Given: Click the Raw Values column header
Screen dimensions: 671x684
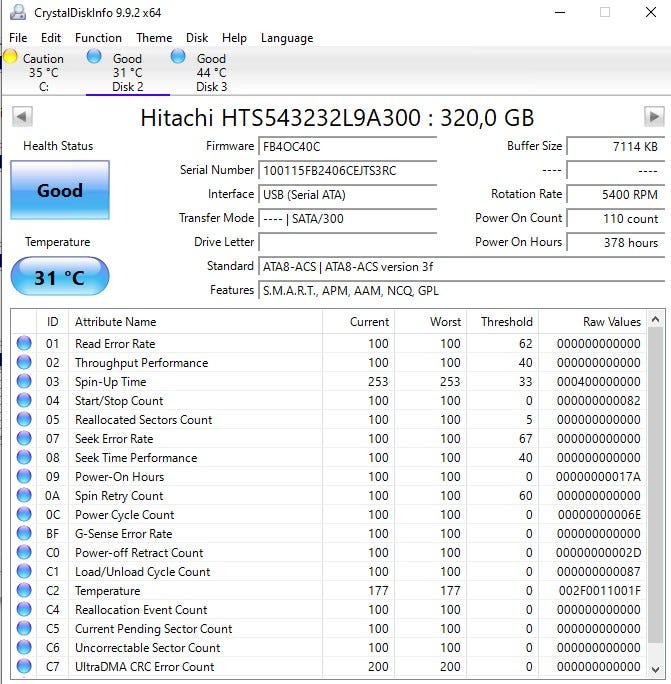Looking at the screenshot, I should [592, 322].
